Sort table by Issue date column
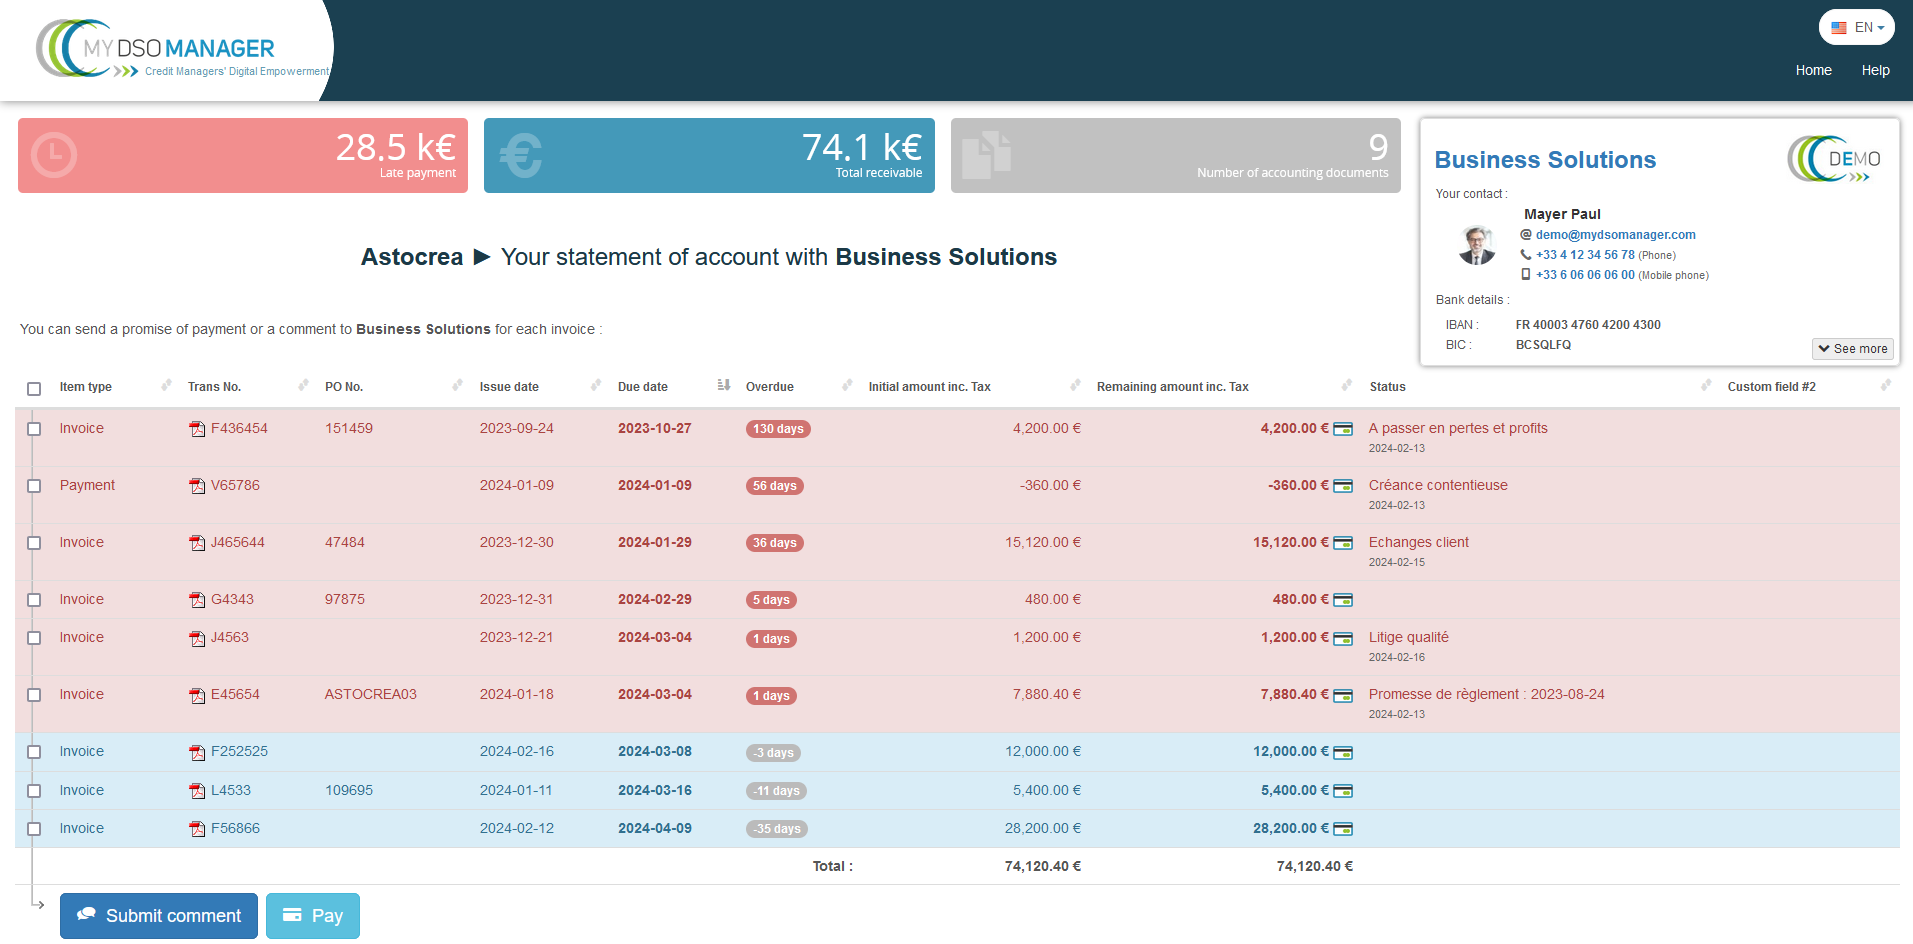 click(540, 387)
